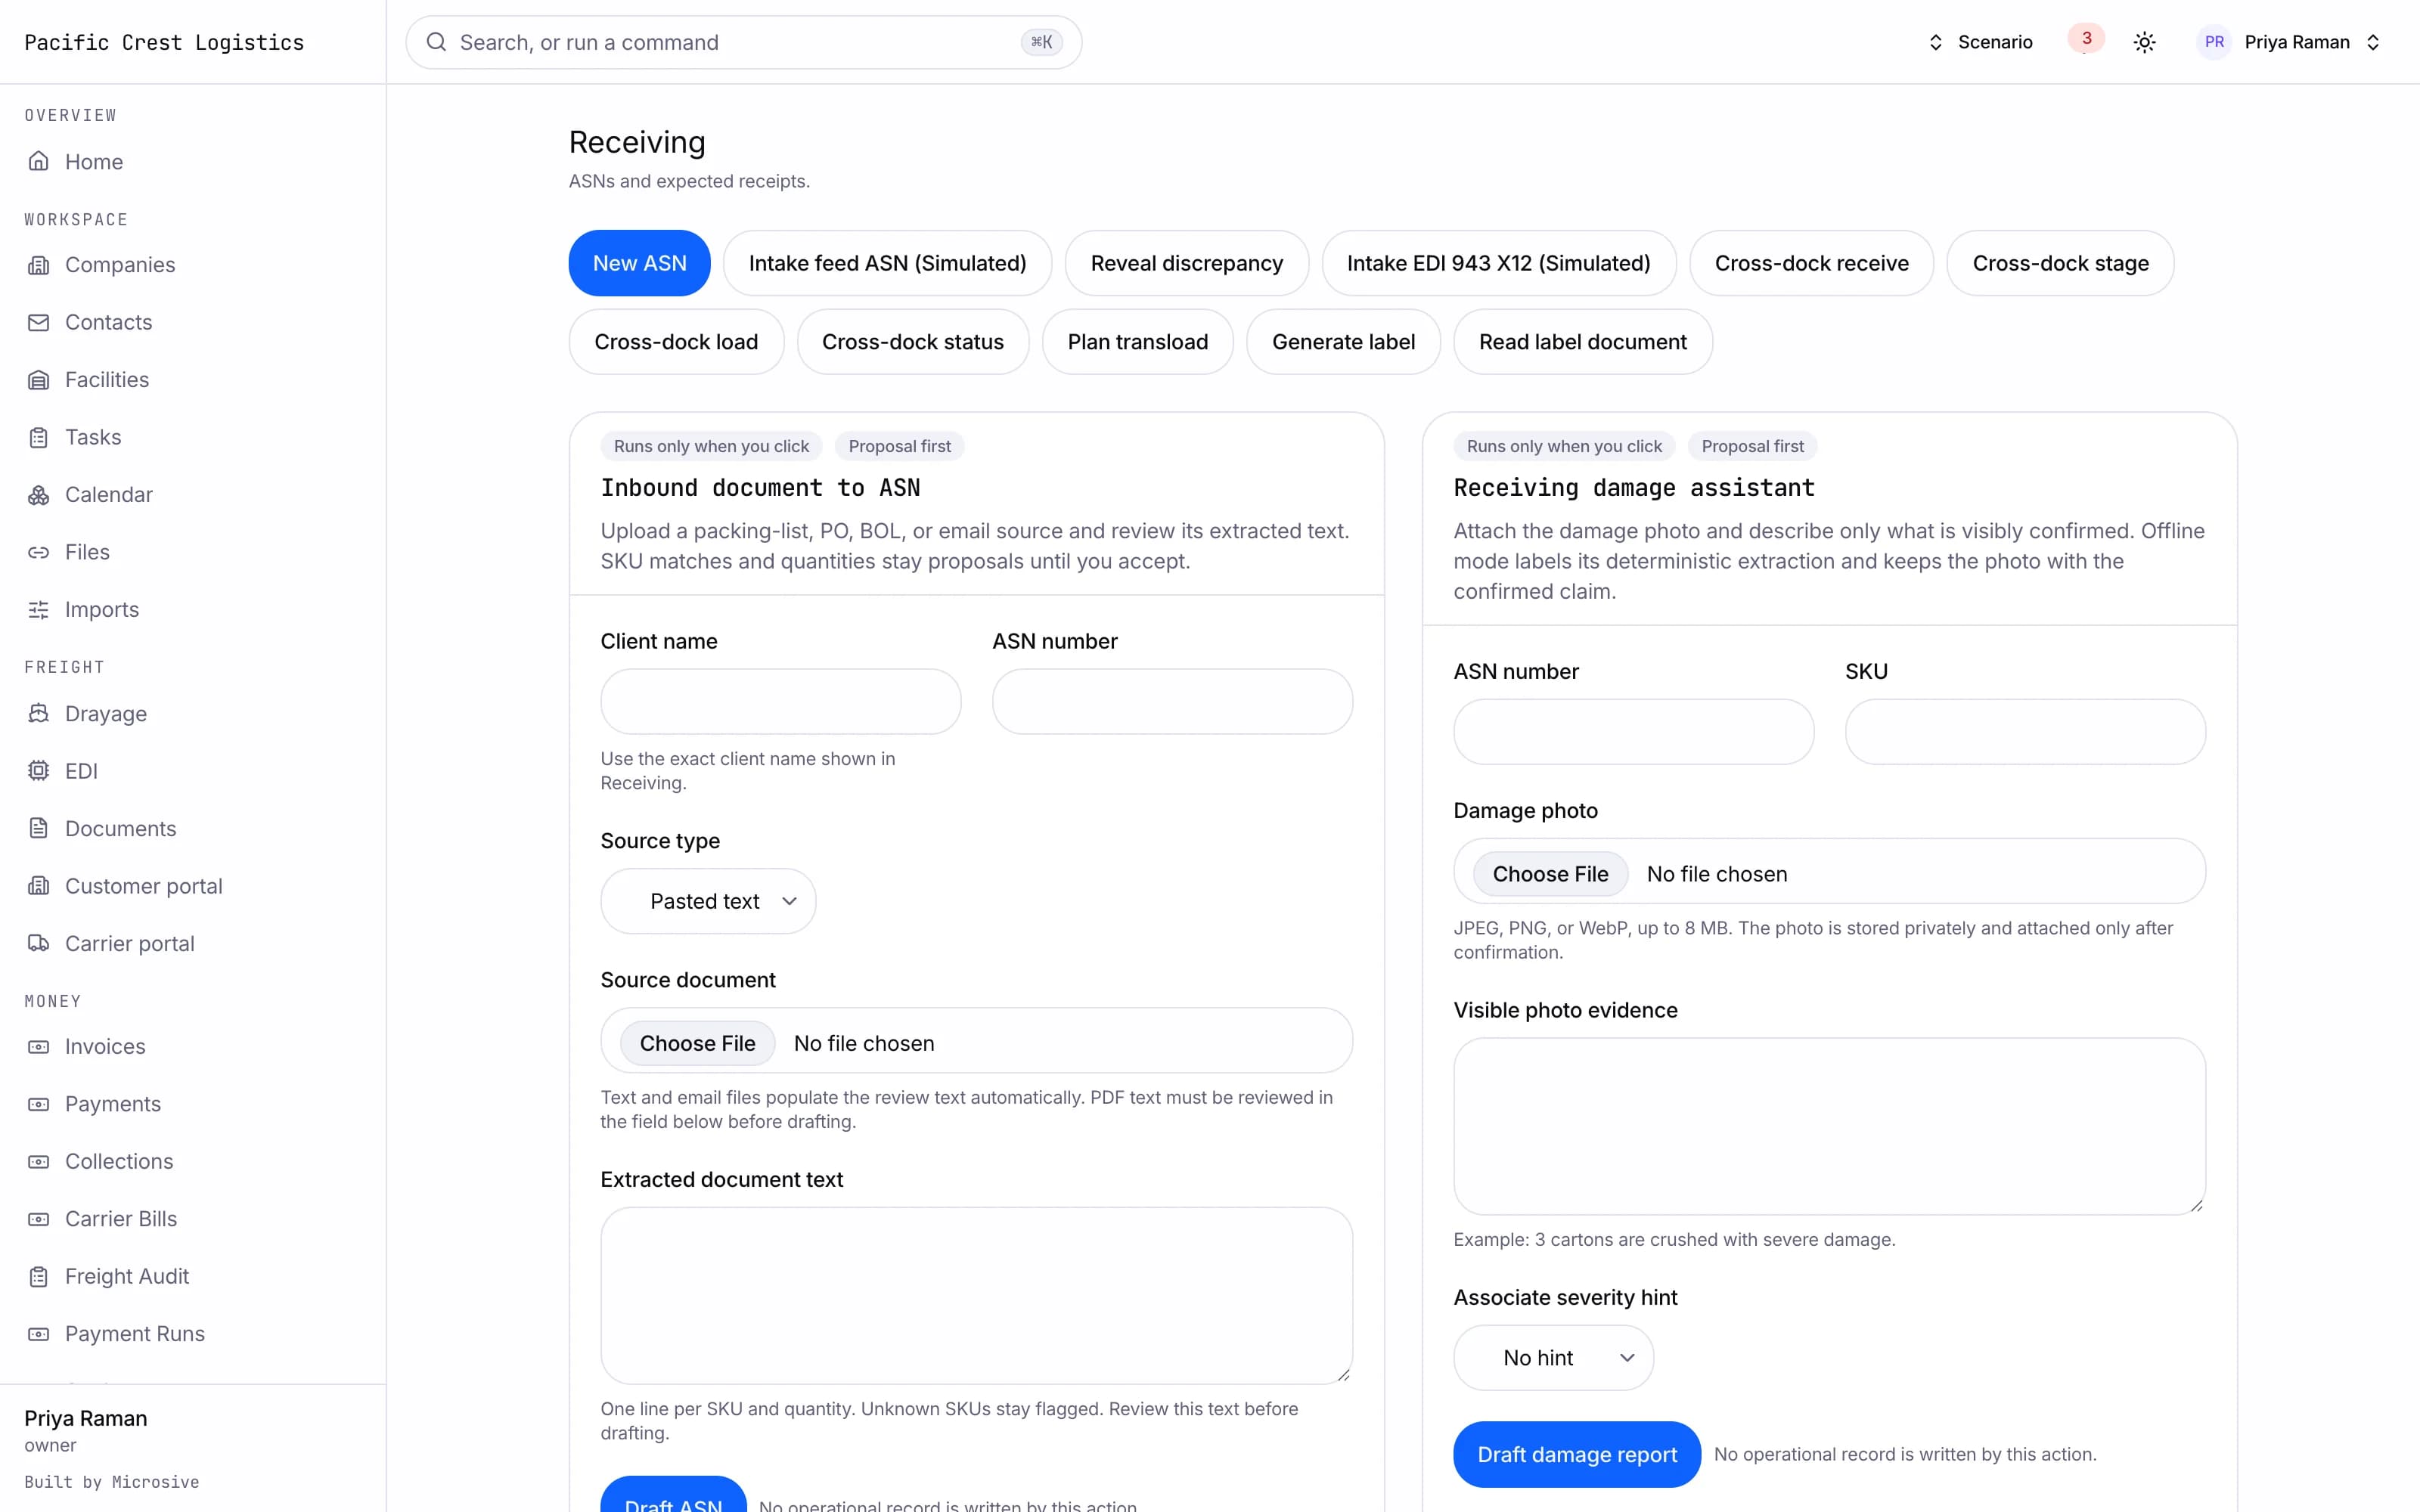
Task: Open the Tasks clipboard icon
Action: (38, 437)
